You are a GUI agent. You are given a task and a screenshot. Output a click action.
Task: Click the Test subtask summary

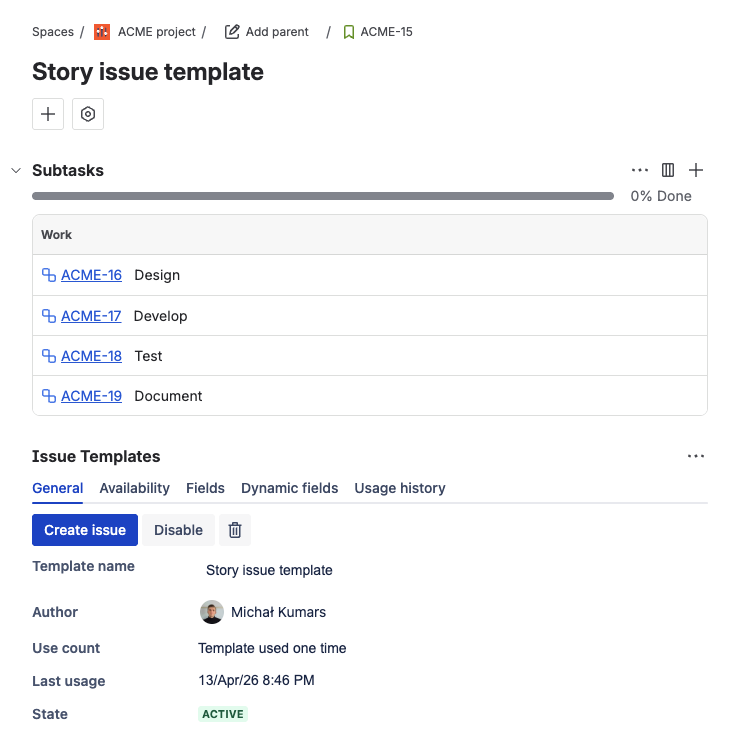coord(148,356)
